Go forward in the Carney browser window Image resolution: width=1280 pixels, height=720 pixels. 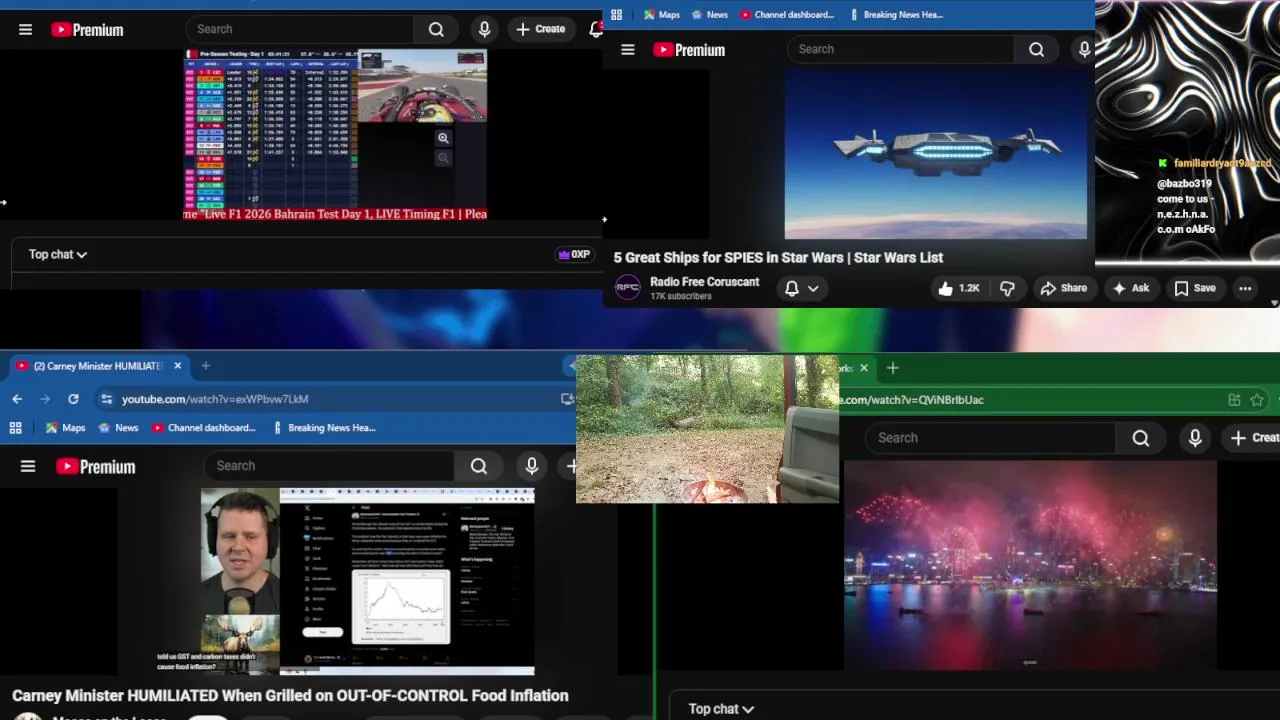tap(45, 399)
